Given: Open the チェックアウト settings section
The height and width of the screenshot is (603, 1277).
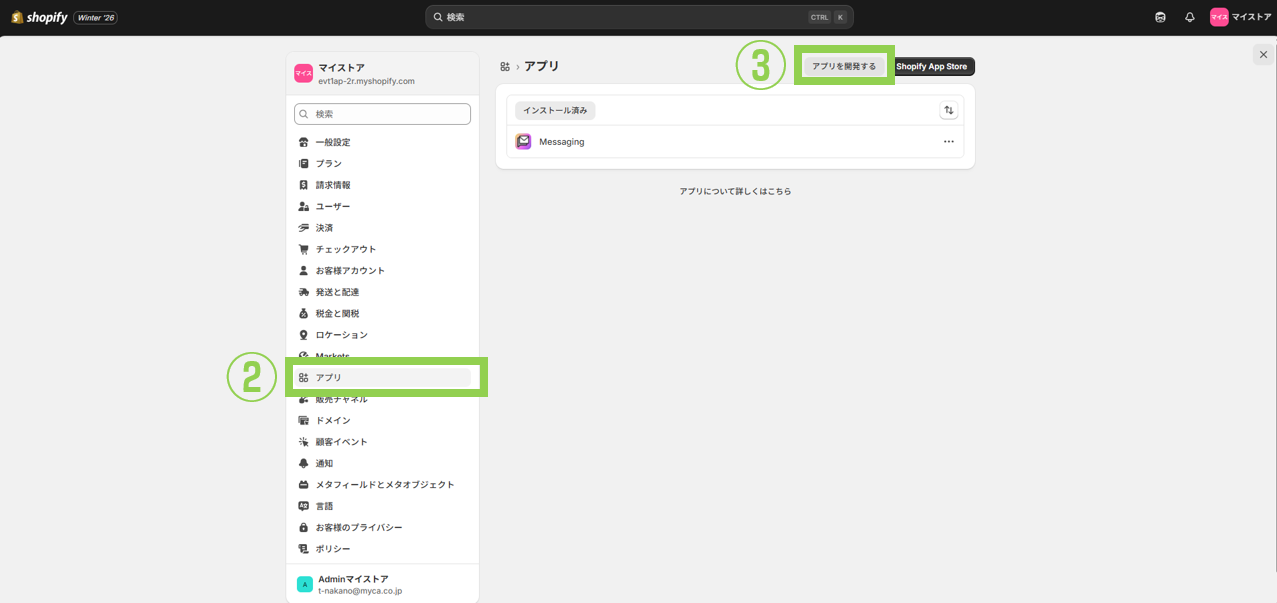Looking at the screenshot, I should (345, 250).
